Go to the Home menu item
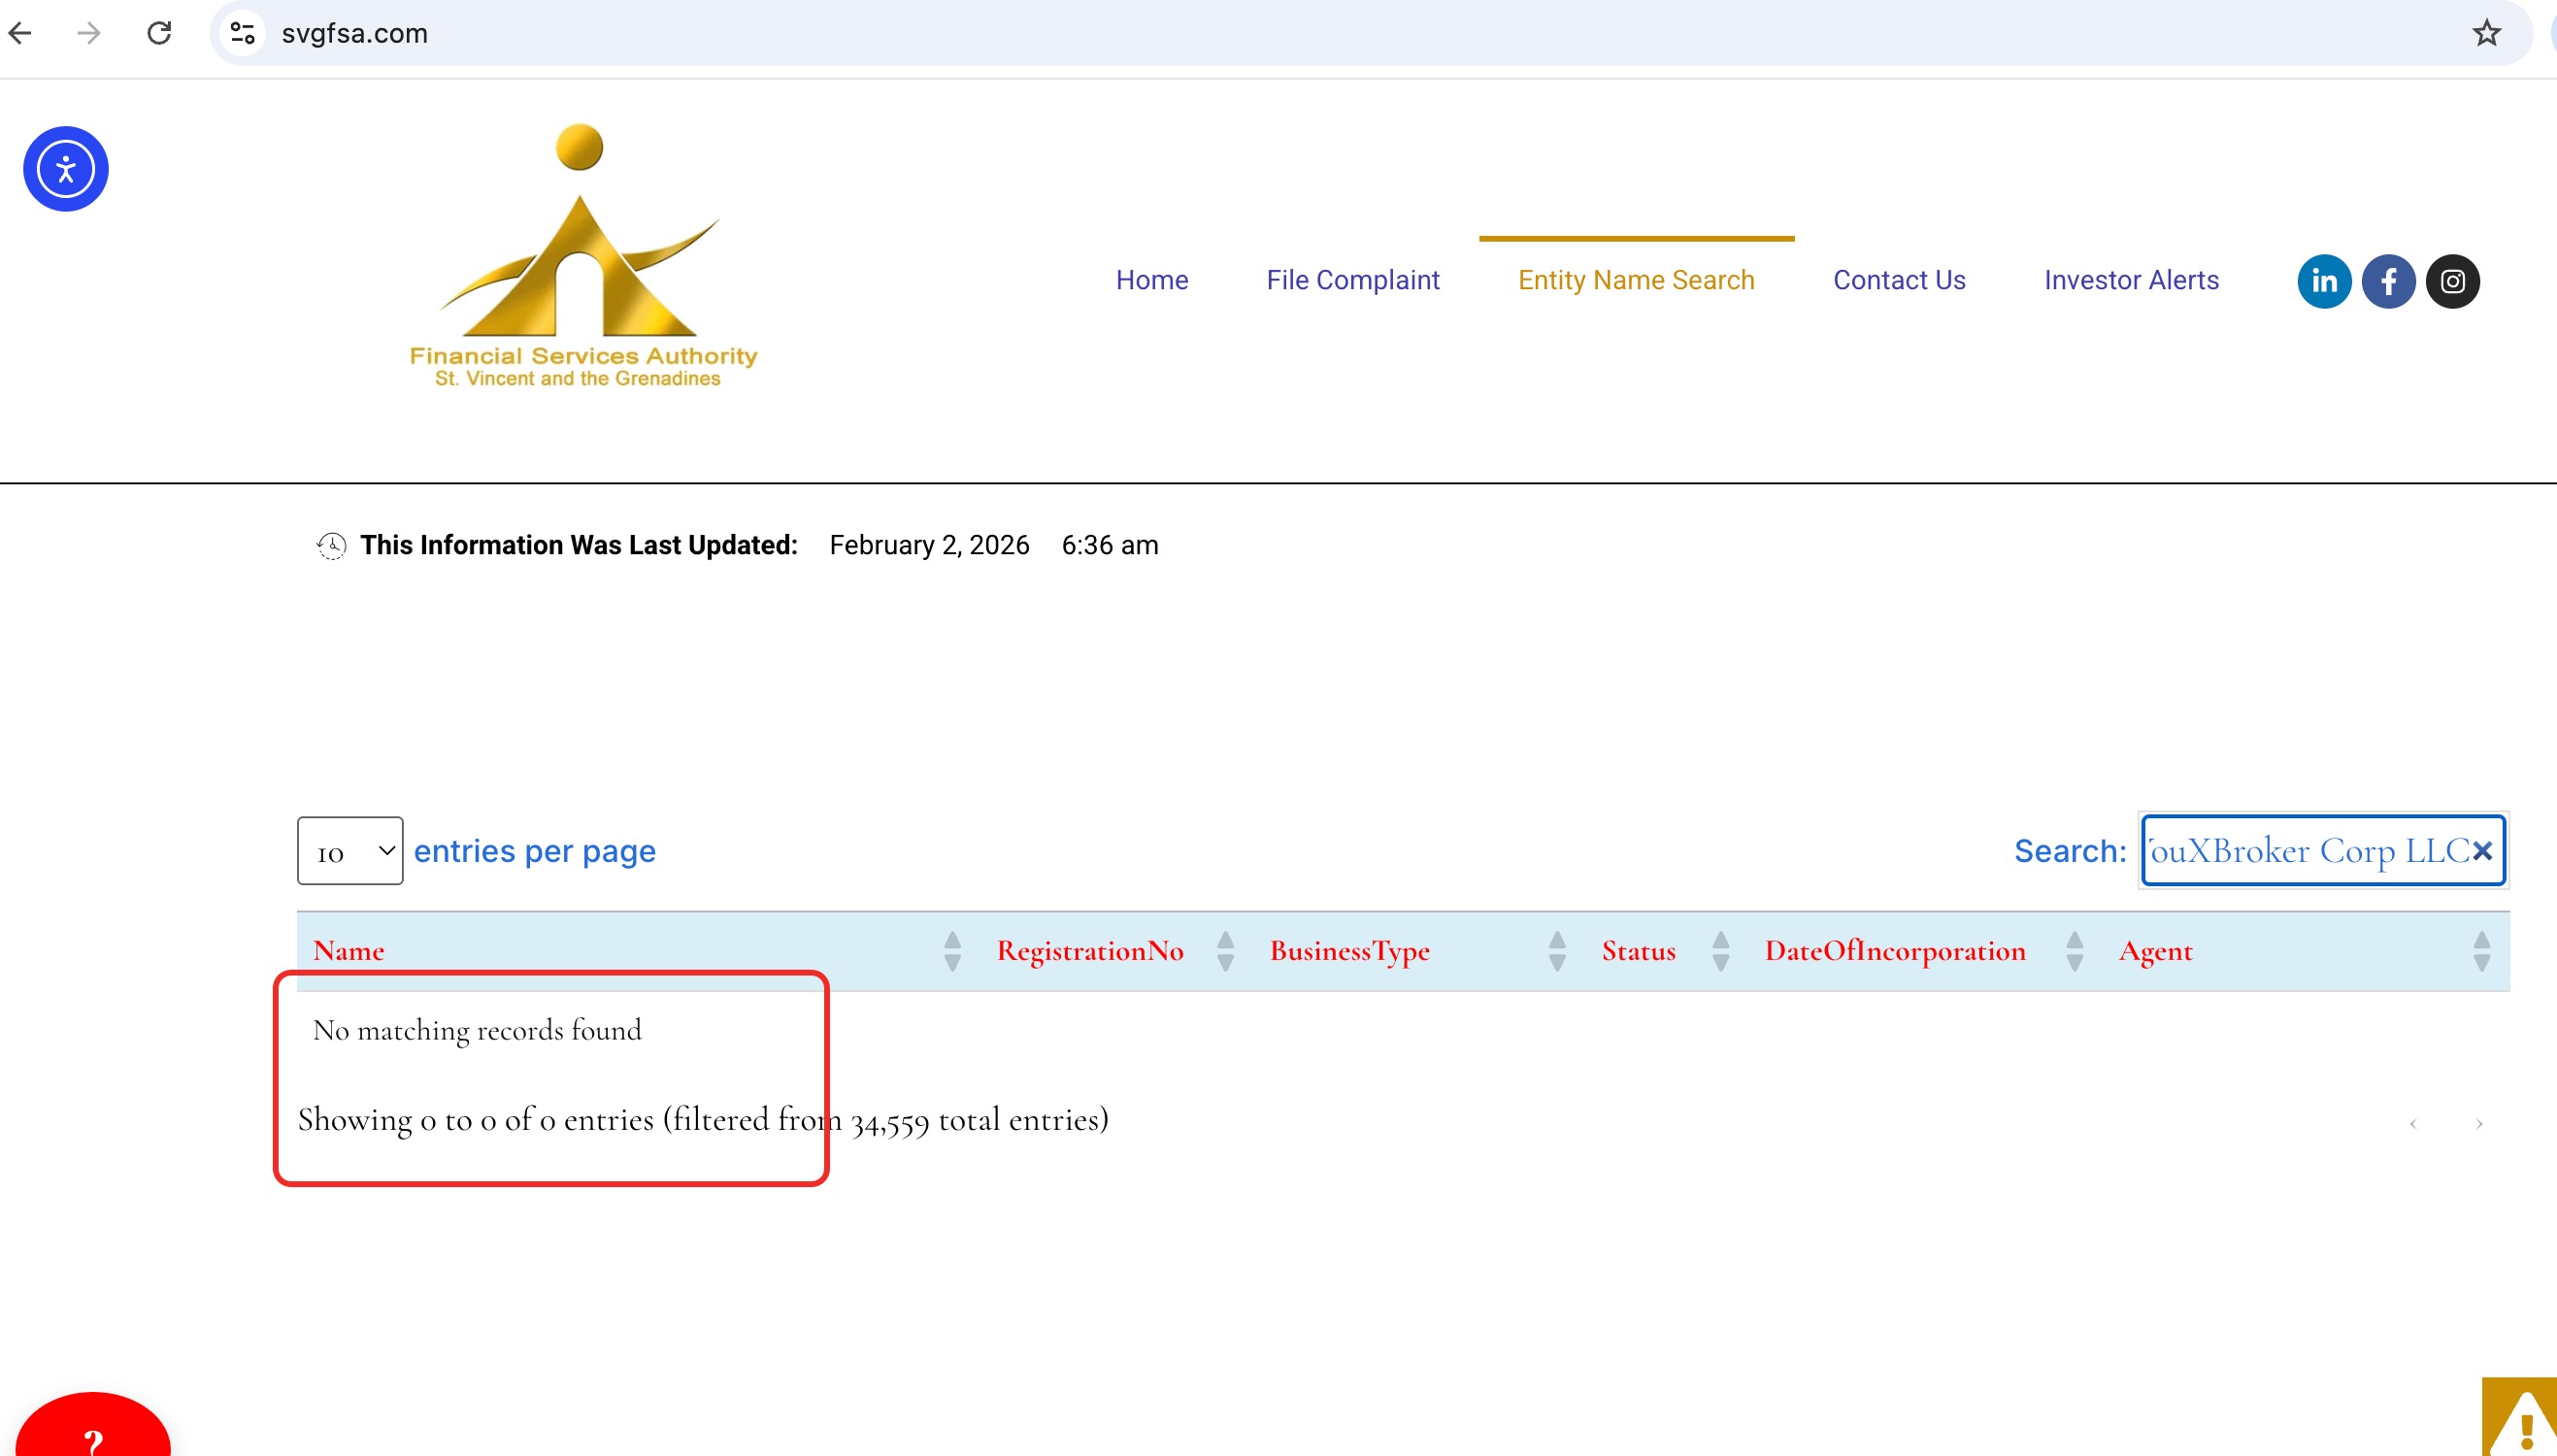 (1151, 280)
